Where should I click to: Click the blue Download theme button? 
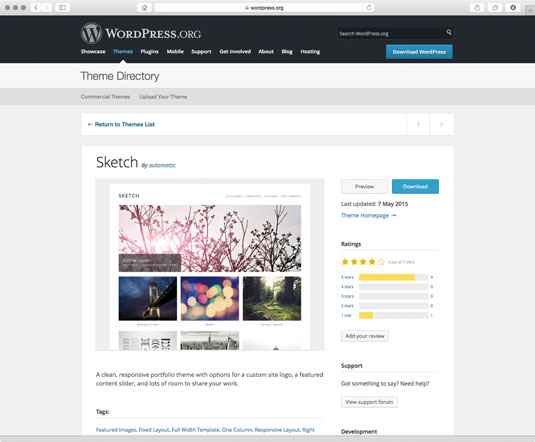tap(415, 186)
